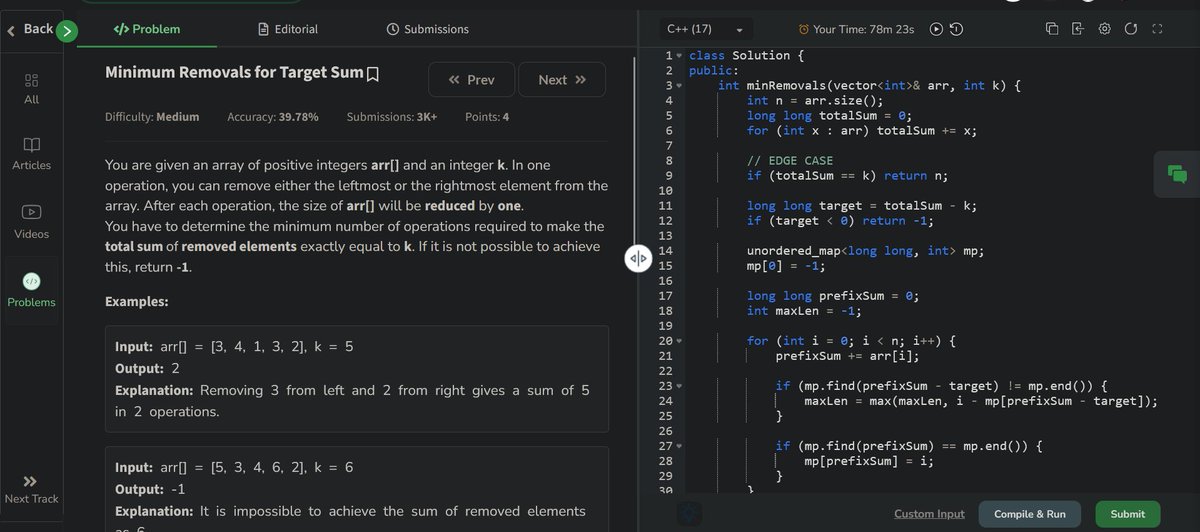Go to Next Track
The height and width of the screenshot is (532, 1200).
pos(31,489)
